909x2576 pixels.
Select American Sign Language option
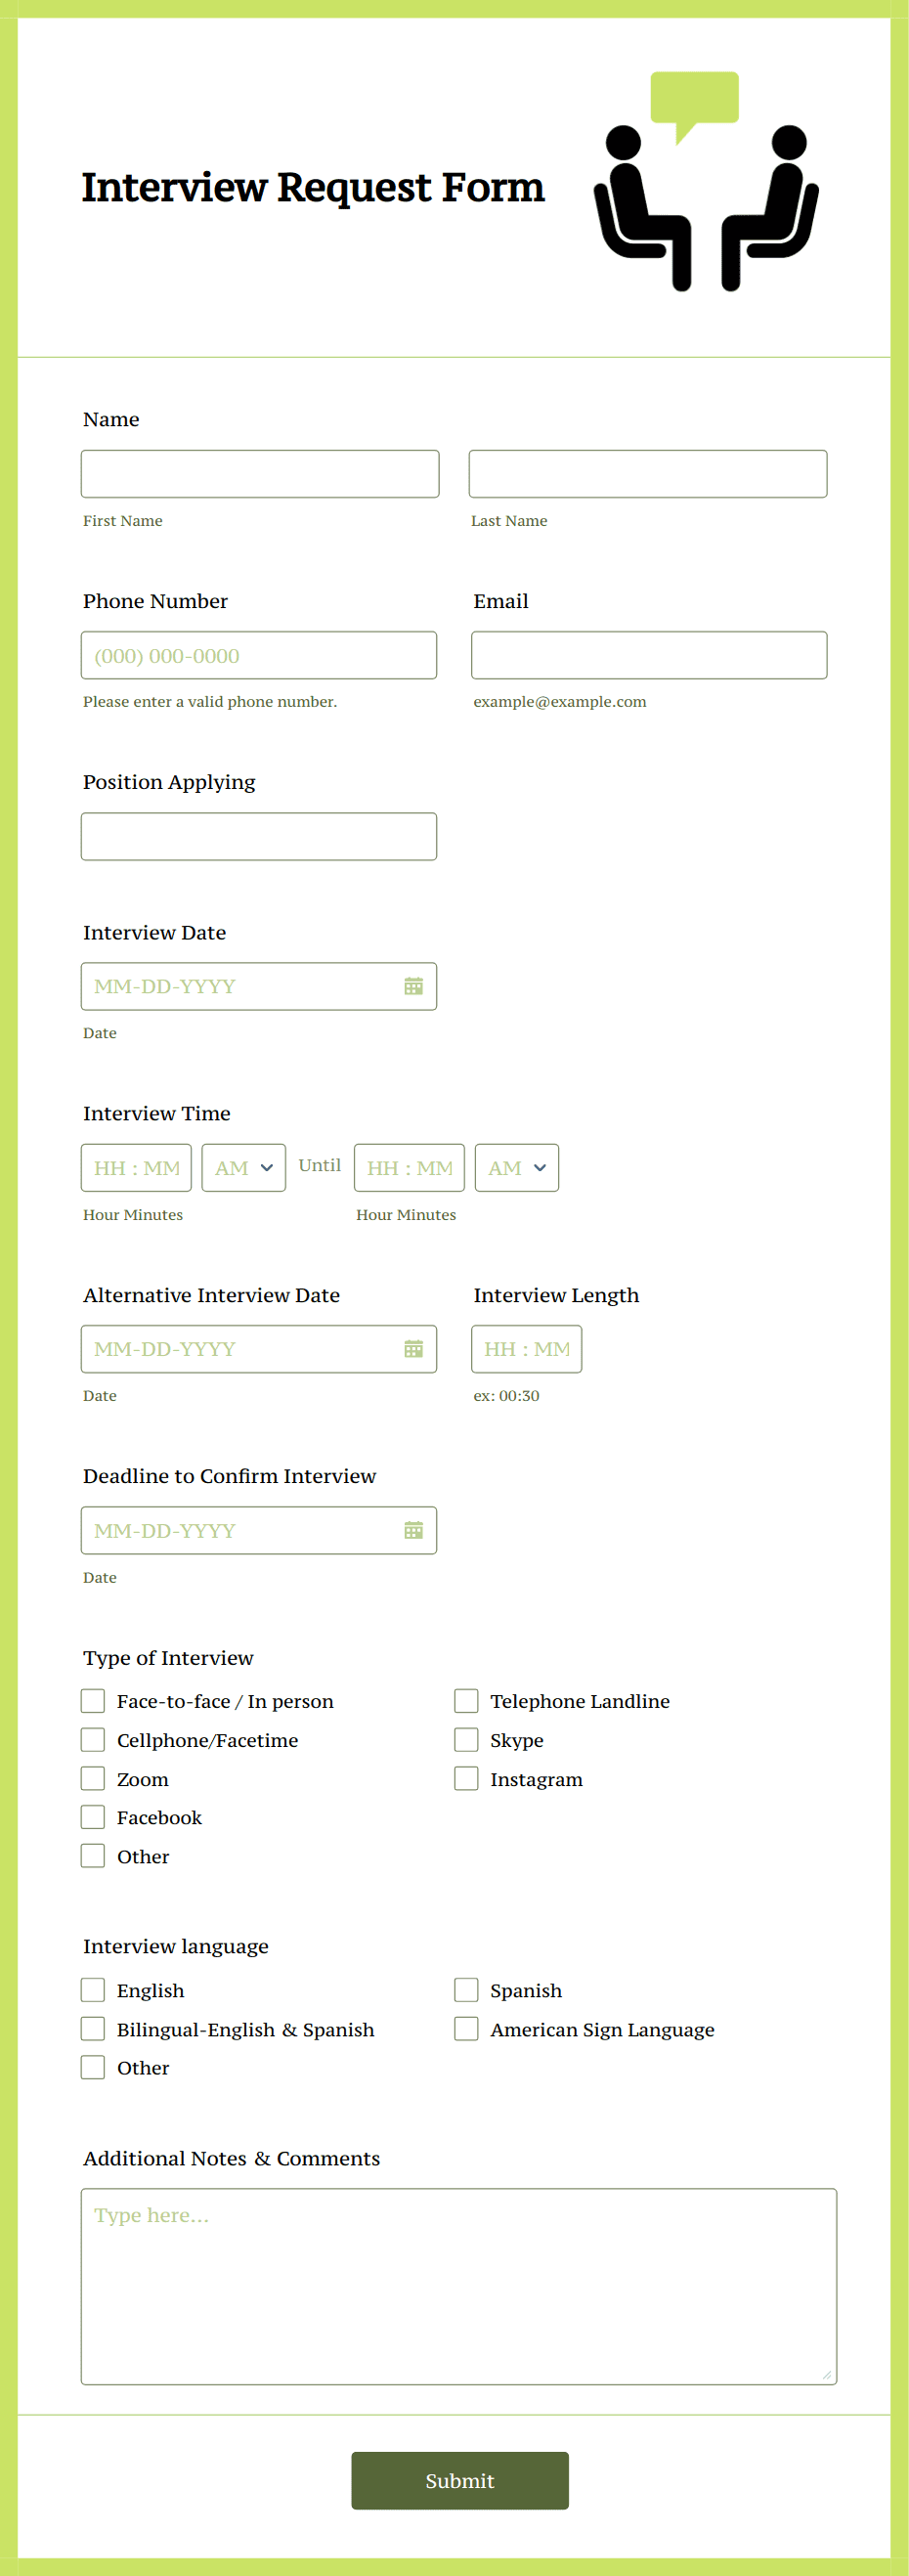(466, 2028)
